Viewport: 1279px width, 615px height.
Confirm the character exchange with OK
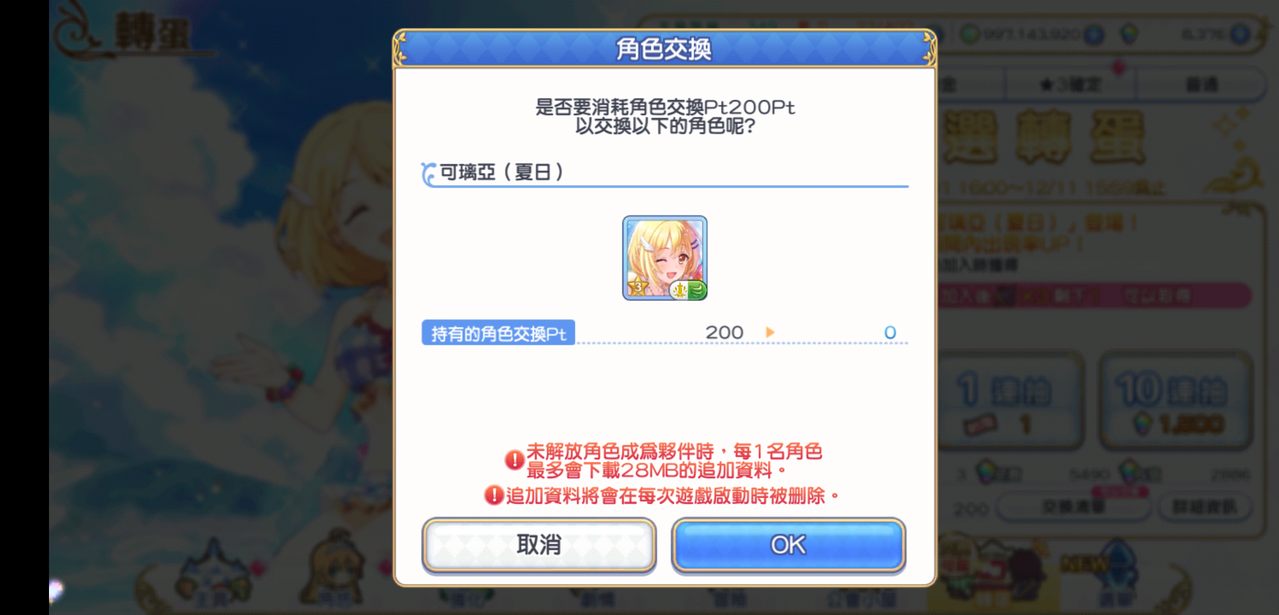coord(788,545)
